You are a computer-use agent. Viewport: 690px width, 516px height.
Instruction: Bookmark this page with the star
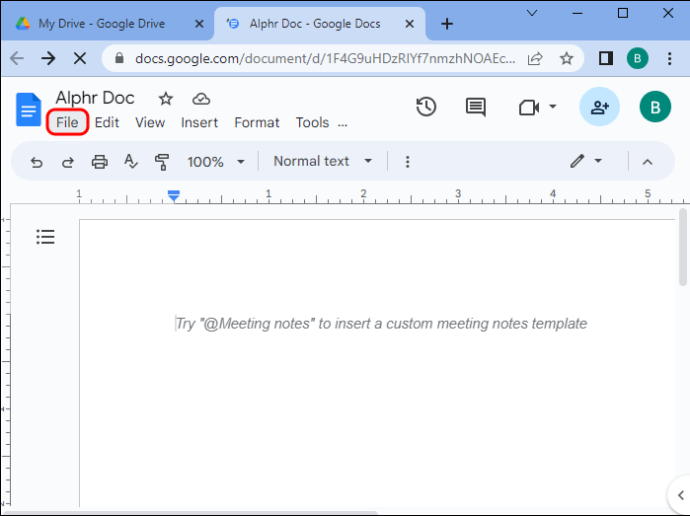(x=566, y=58)
